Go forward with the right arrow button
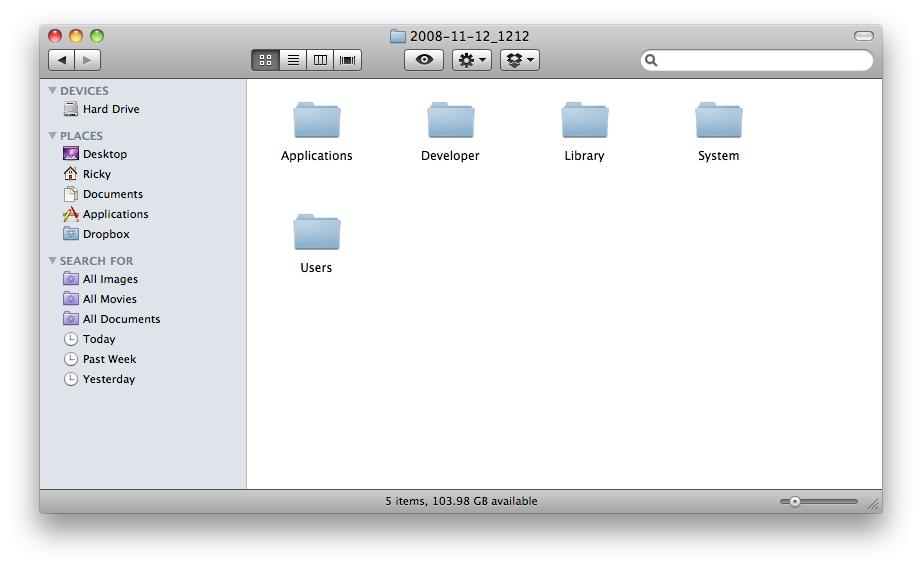This screenshot has width=922, height=568. coord(88,60)
